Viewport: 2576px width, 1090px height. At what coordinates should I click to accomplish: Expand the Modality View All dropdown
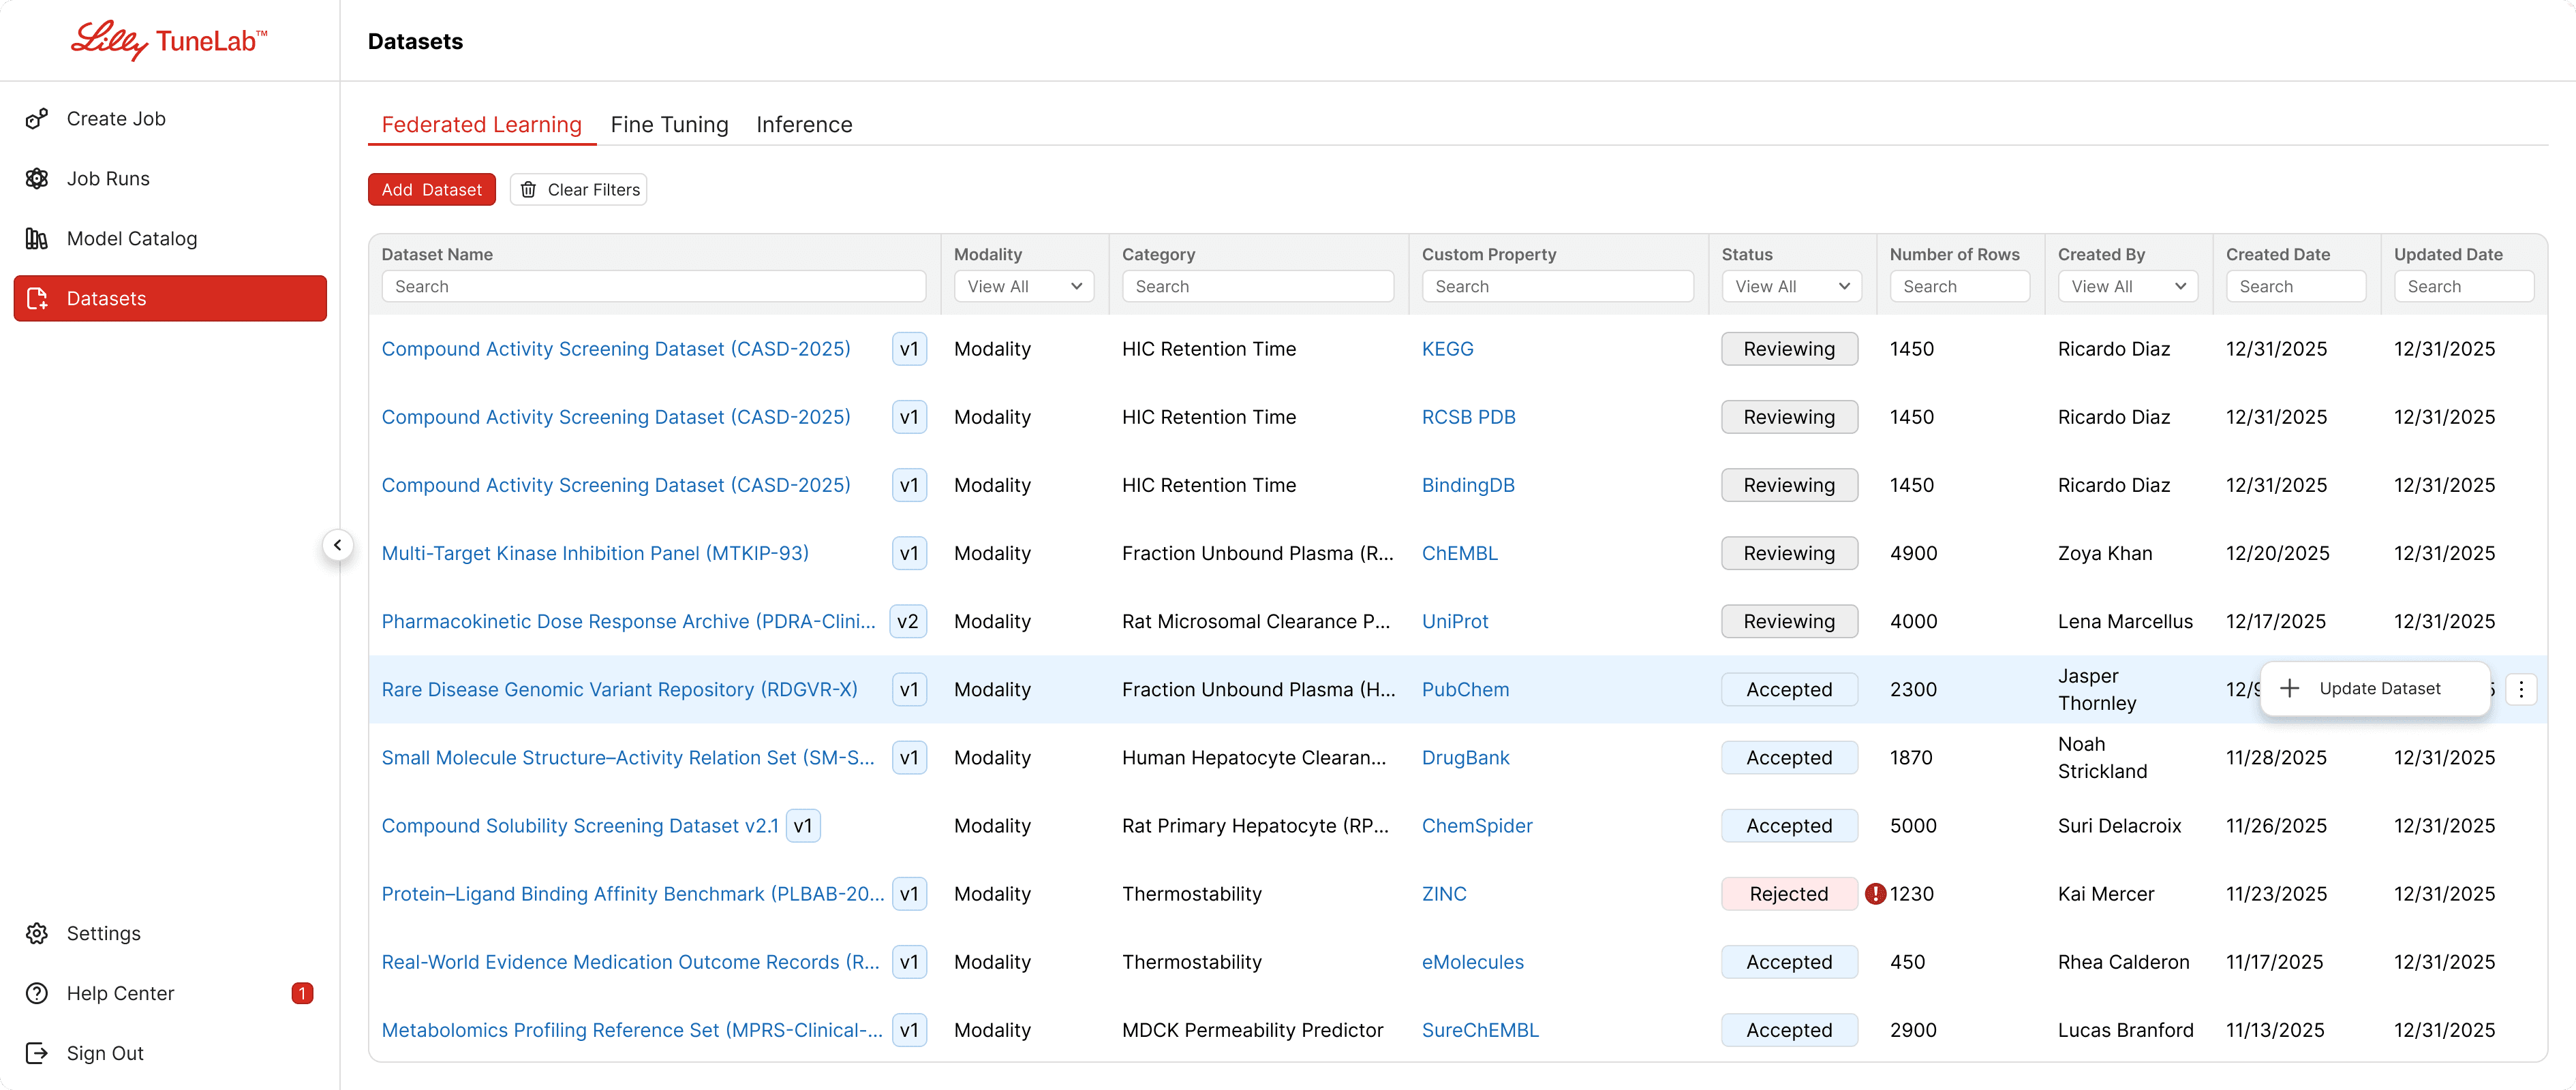point(1023,286)
